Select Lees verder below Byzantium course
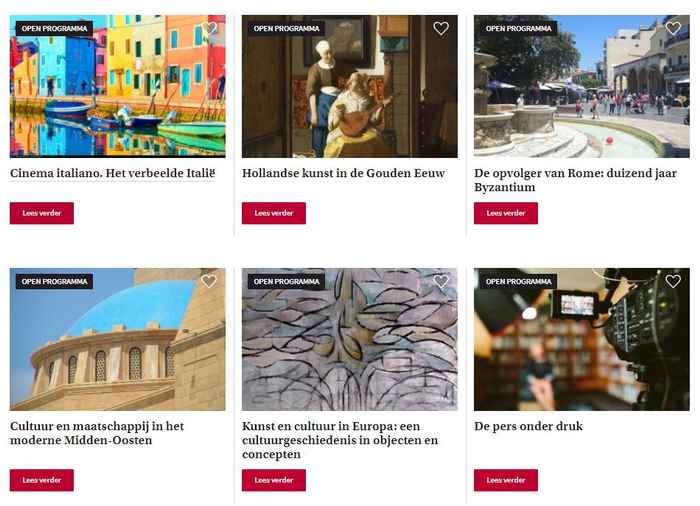Screen dimensions: 700x506 [x=506, y=213]
